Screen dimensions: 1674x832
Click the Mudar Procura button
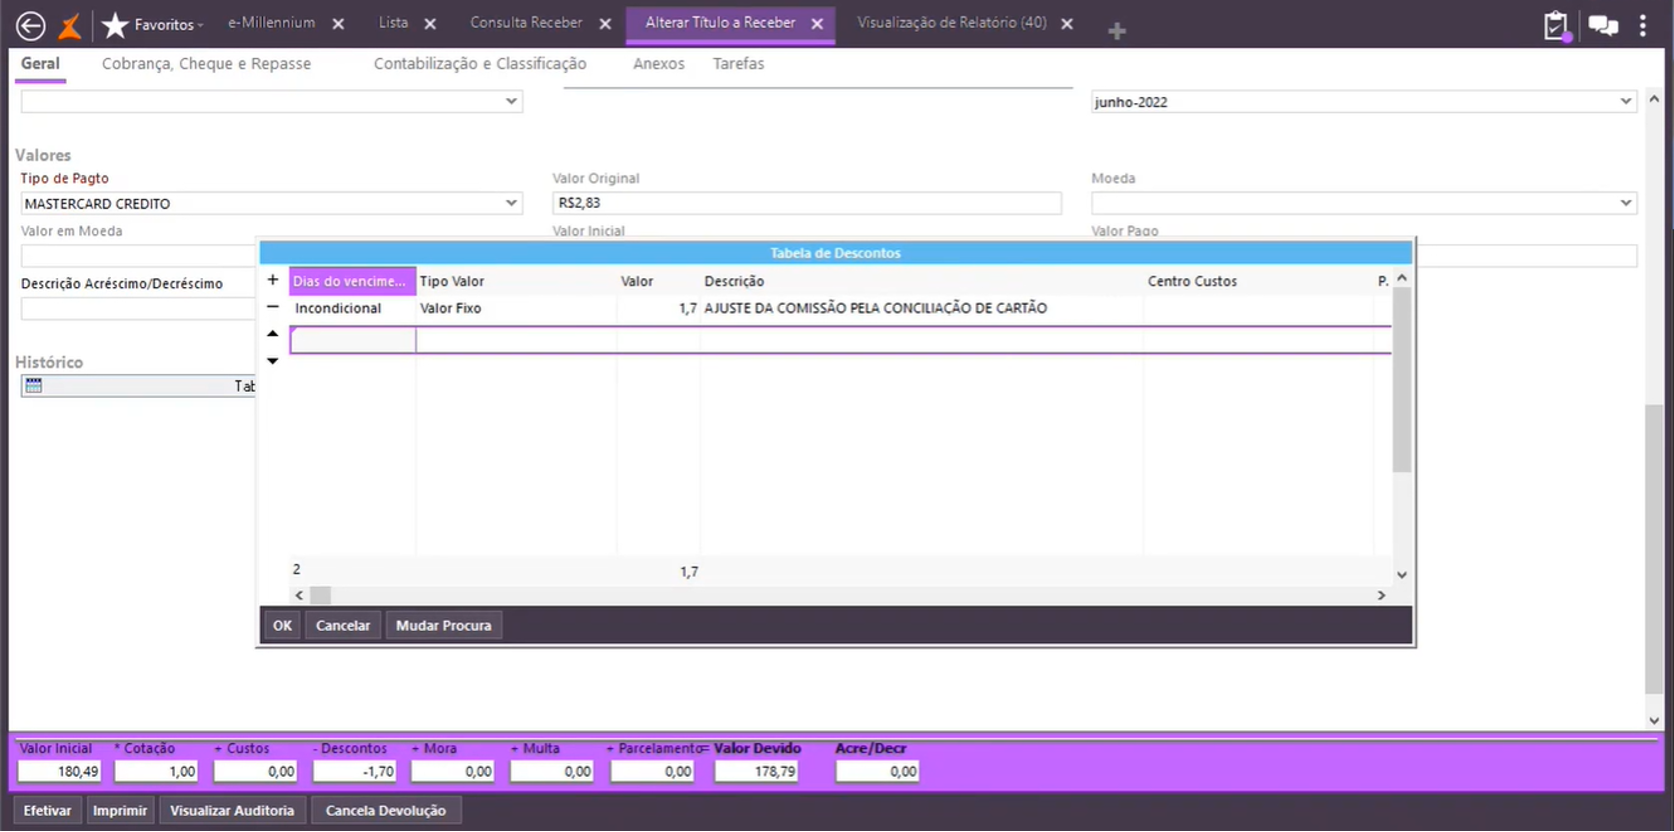444,626
